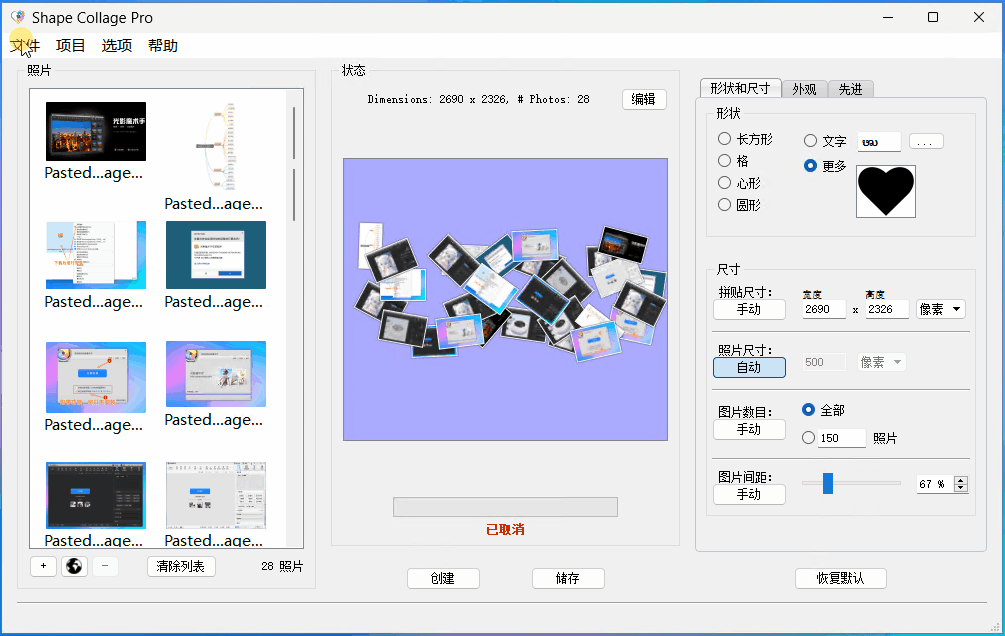Click the 手动 collage size button
Viewport: 1005px width, 636px height.
click(749, 310)
